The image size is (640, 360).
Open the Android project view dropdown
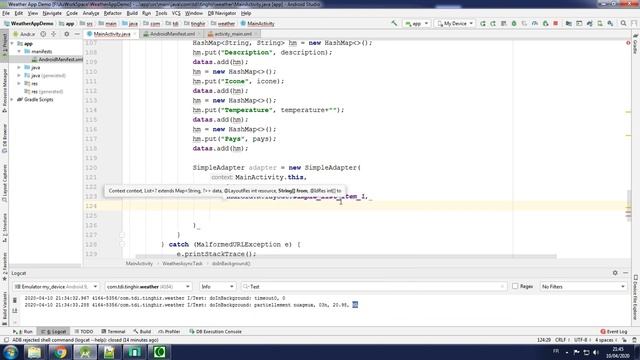point(24,34)
